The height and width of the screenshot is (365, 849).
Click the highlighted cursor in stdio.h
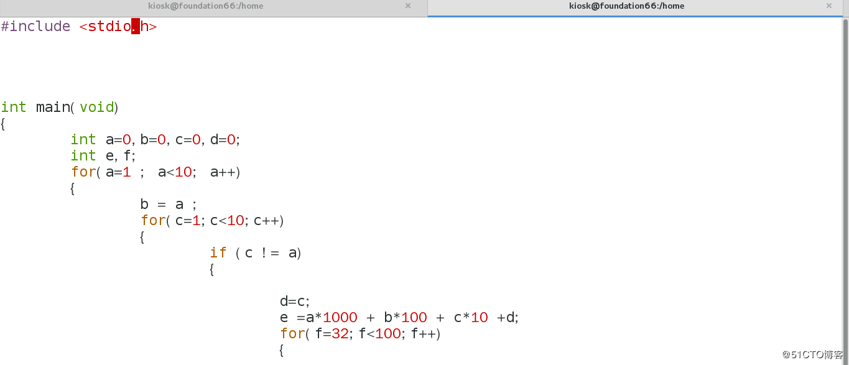(x=135, y=26)
